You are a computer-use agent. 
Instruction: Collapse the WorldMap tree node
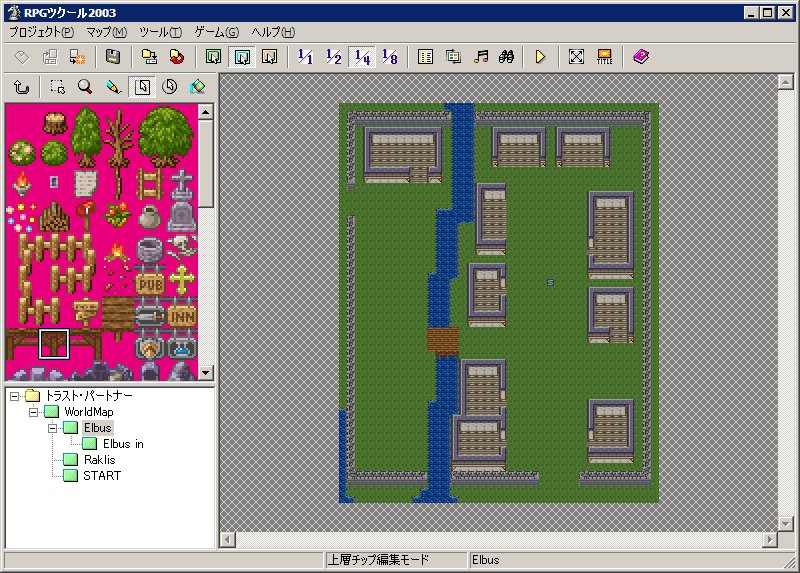33,412
